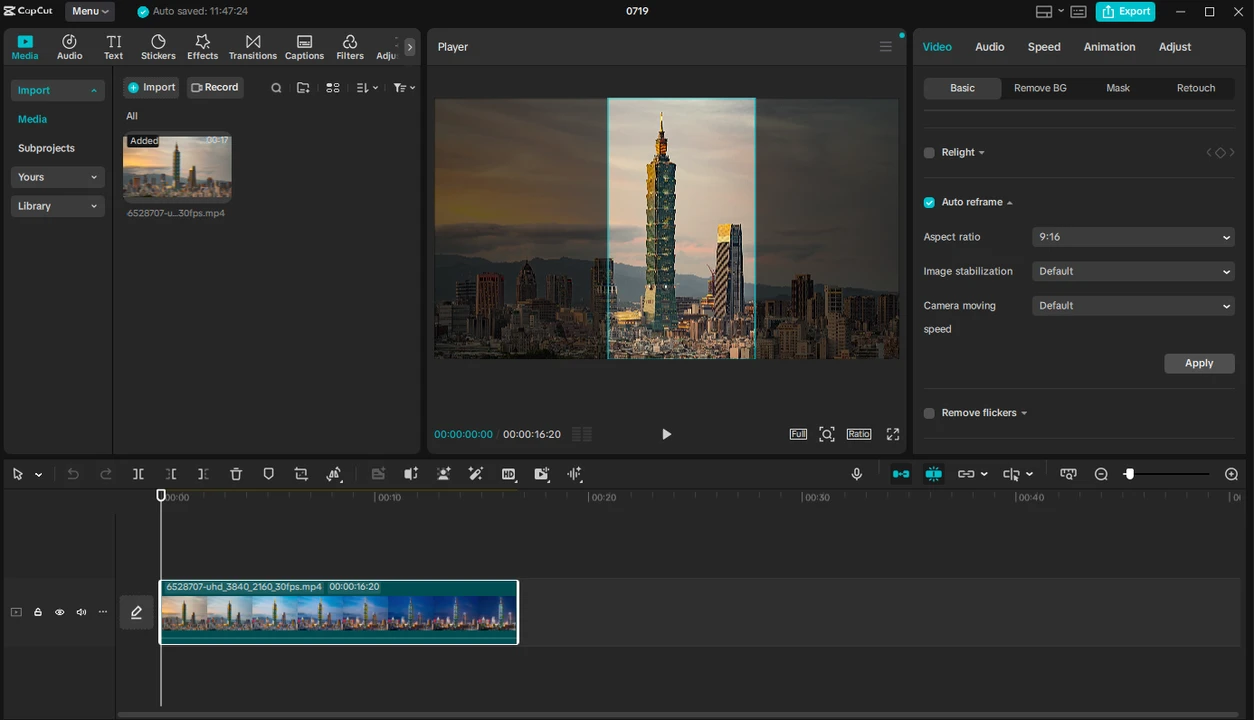Click the Export button
The image size is (1254, 720).
click(1126, 11)
